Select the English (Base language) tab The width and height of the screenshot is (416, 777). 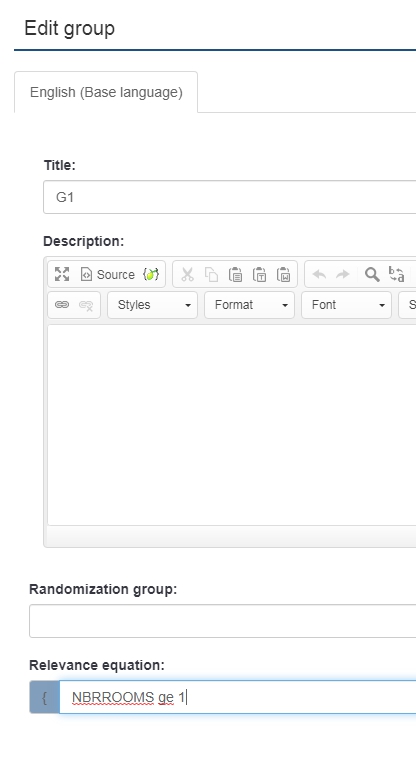(106, 92)
